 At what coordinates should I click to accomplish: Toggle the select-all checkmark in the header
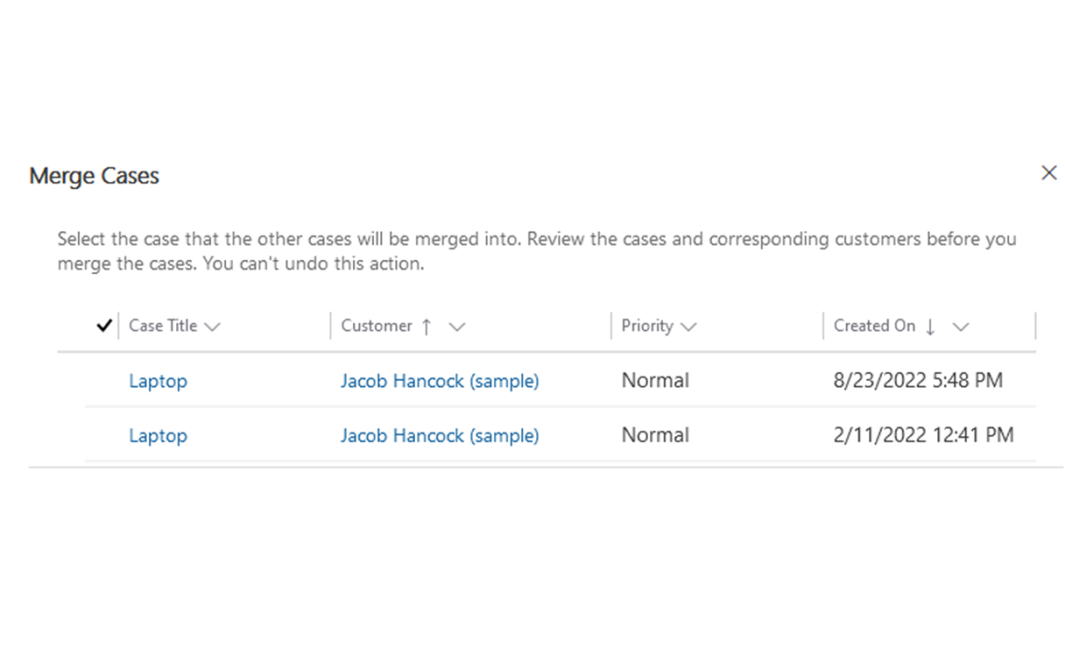pyautogui.click(x=103, y=326)
